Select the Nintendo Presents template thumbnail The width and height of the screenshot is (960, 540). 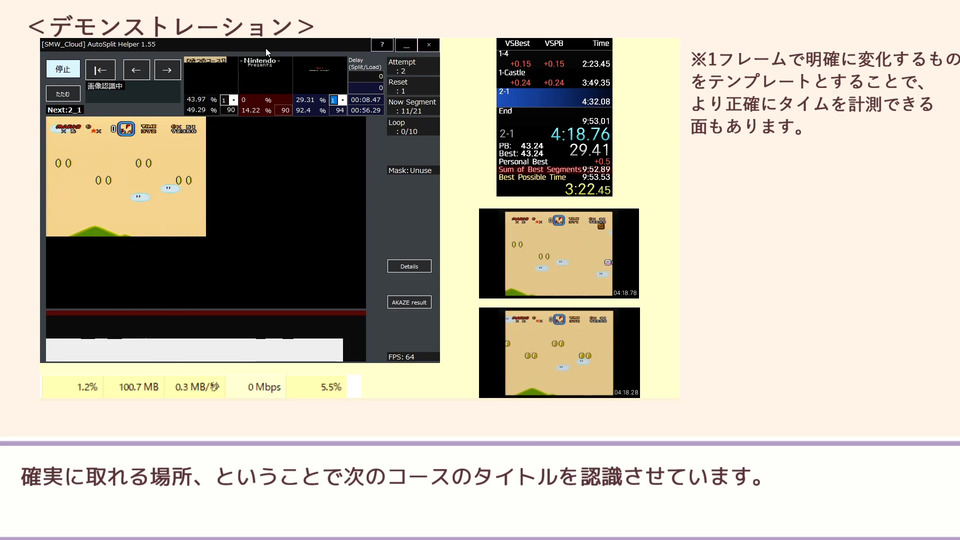(x=265, y=75)
